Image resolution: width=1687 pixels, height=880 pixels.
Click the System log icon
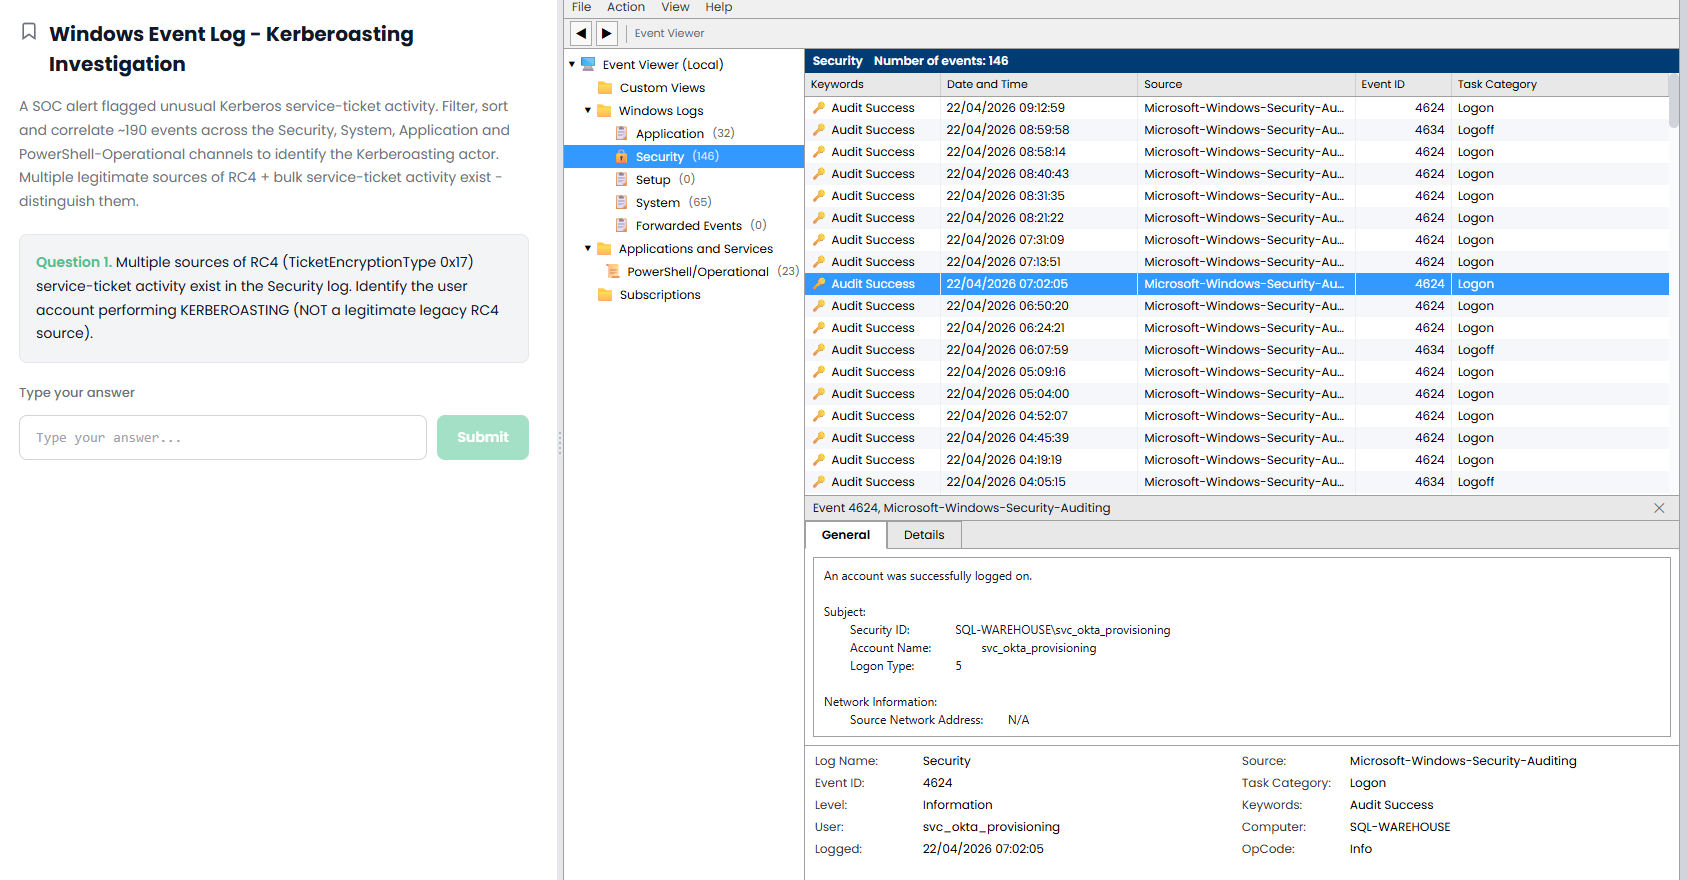tap(621, 202)
